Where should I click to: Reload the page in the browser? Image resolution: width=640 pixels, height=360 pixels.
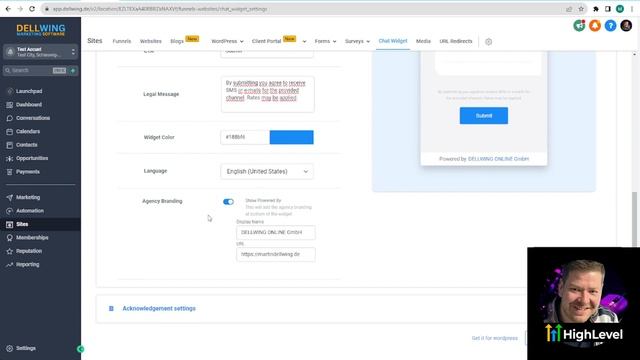[32, 9]
